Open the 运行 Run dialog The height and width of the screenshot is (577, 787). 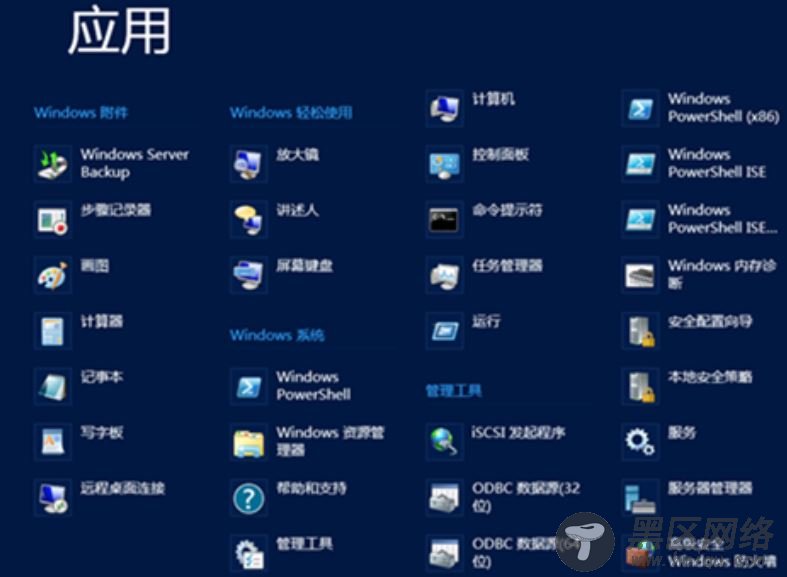(463, 330)
